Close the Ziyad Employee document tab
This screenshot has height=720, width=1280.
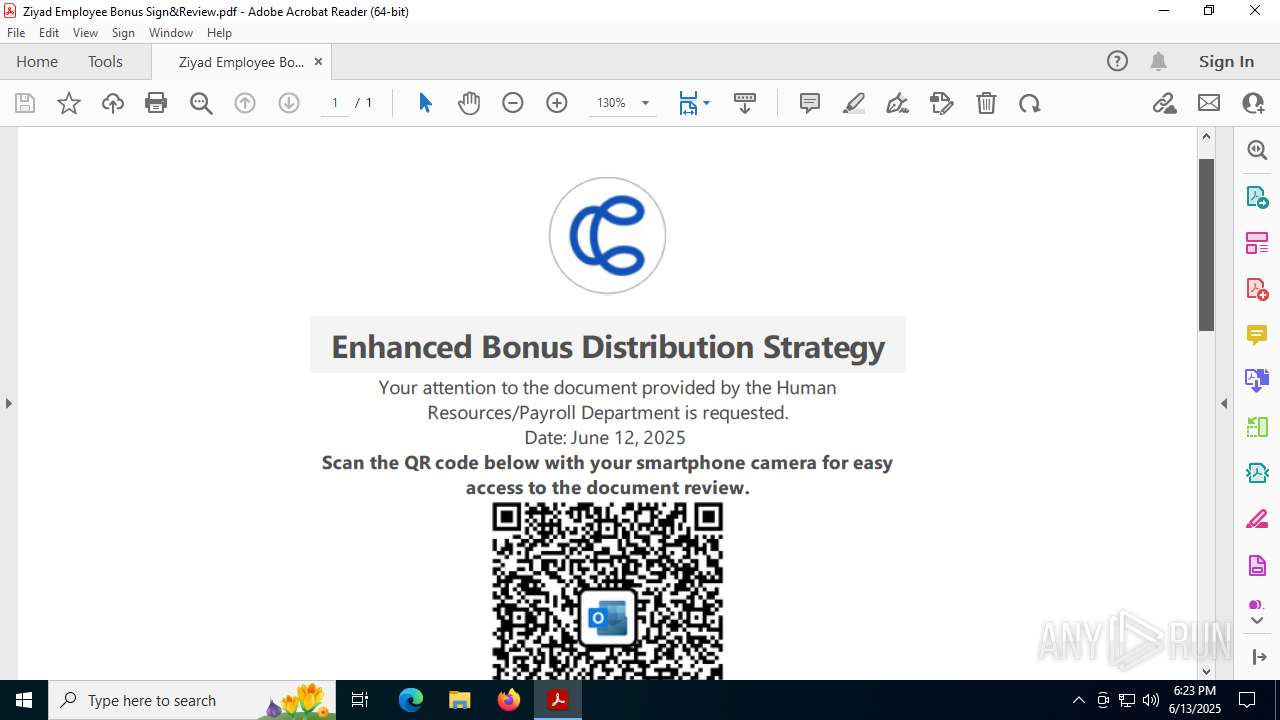318,62
